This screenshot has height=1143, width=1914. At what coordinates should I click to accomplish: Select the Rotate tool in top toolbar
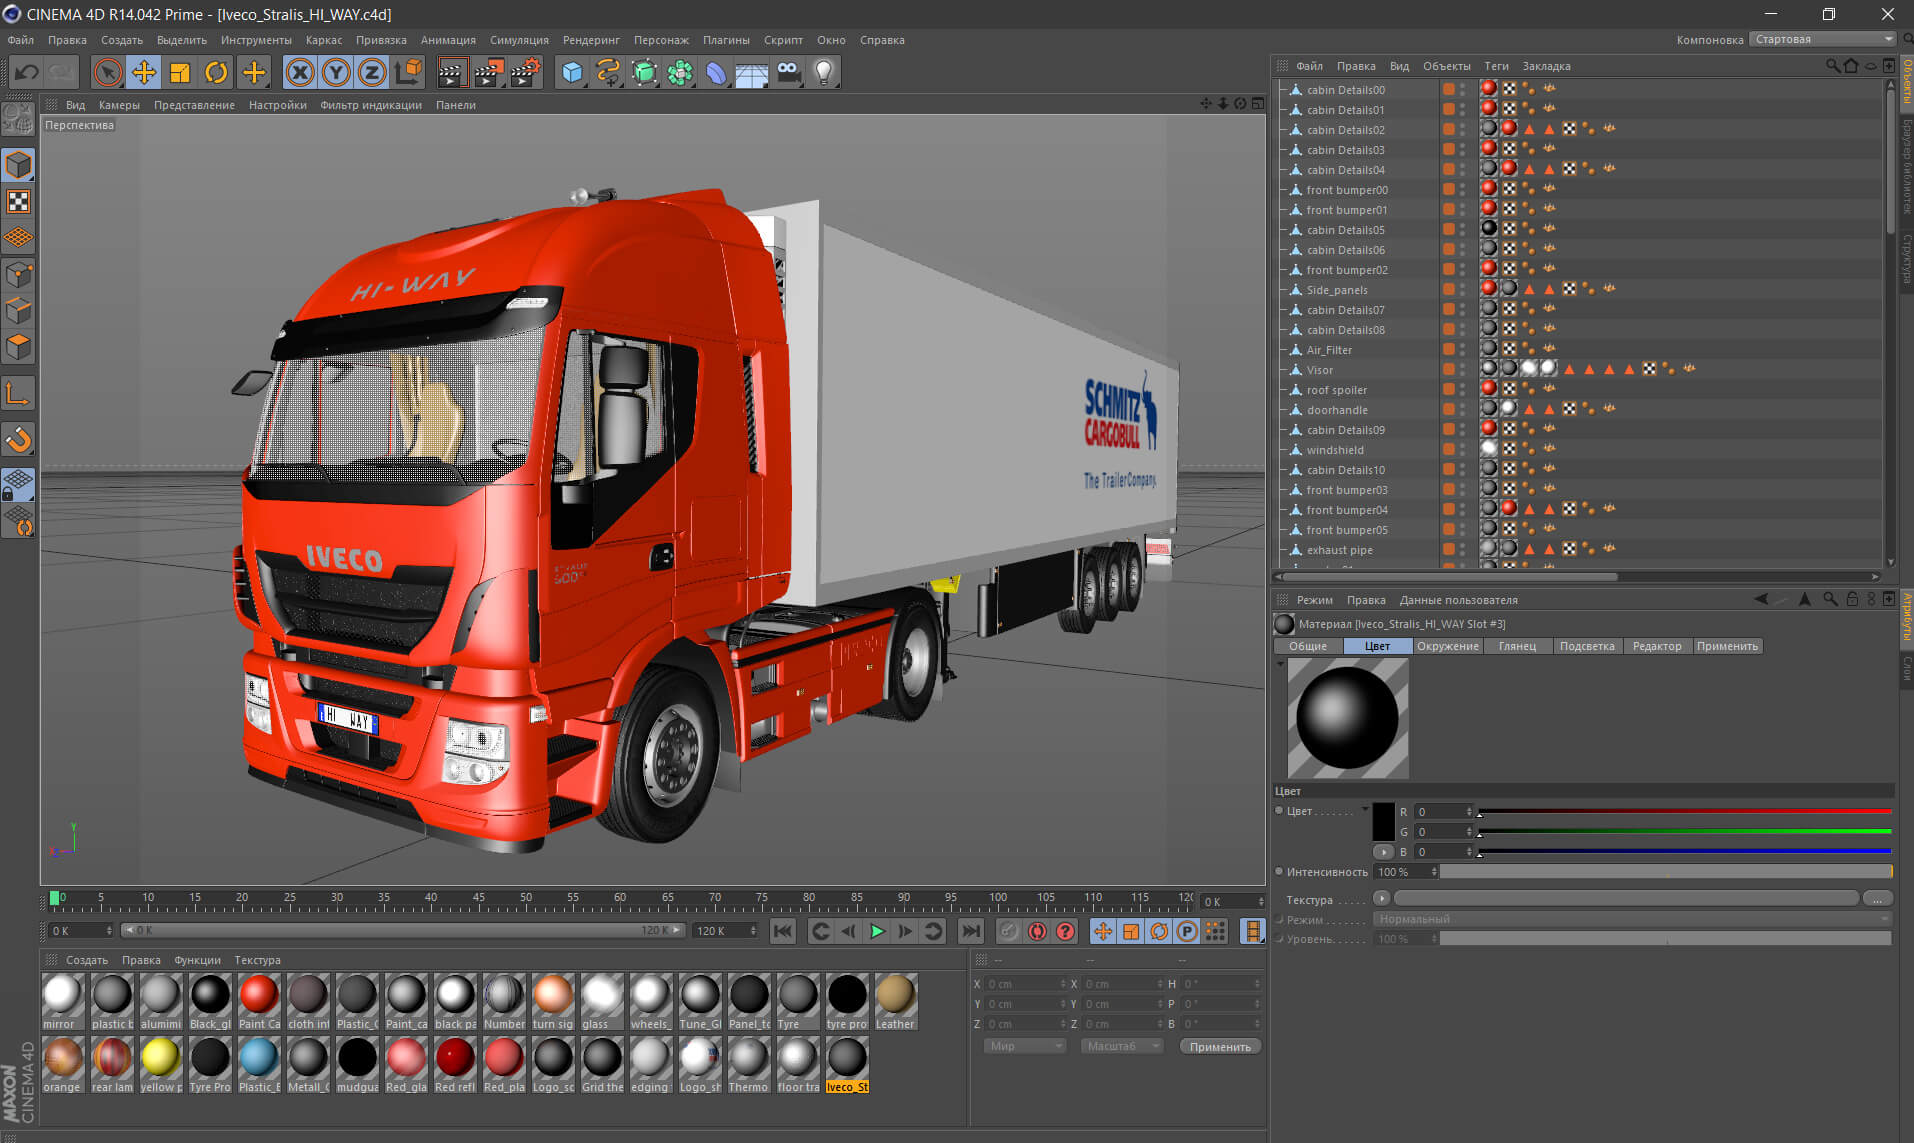click(x=216, y=72)
